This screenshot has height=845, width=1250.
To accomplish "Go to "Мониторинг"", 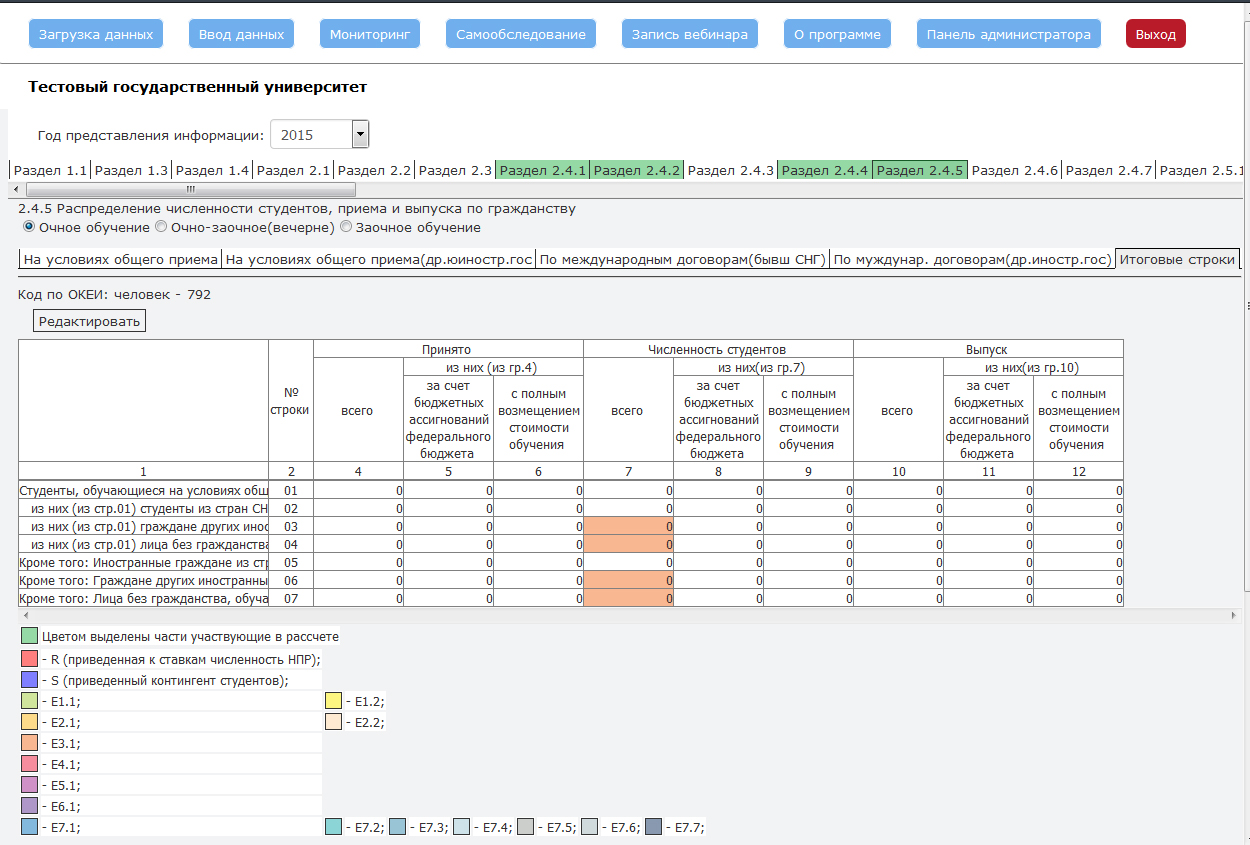I will click(370, 34).
